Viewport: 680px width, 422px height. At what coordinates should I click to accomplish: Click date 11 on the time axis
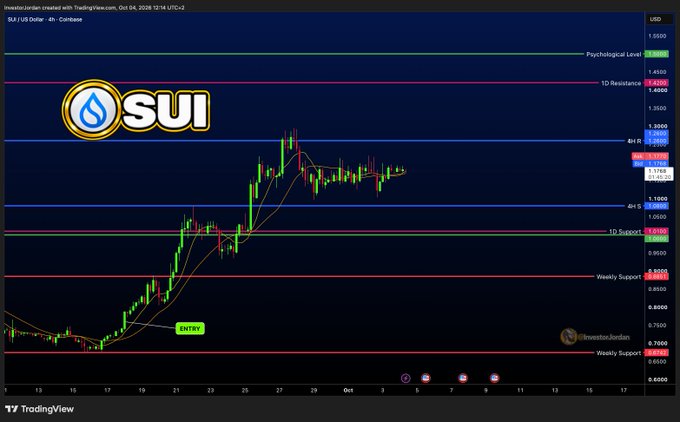click(520, 390)
